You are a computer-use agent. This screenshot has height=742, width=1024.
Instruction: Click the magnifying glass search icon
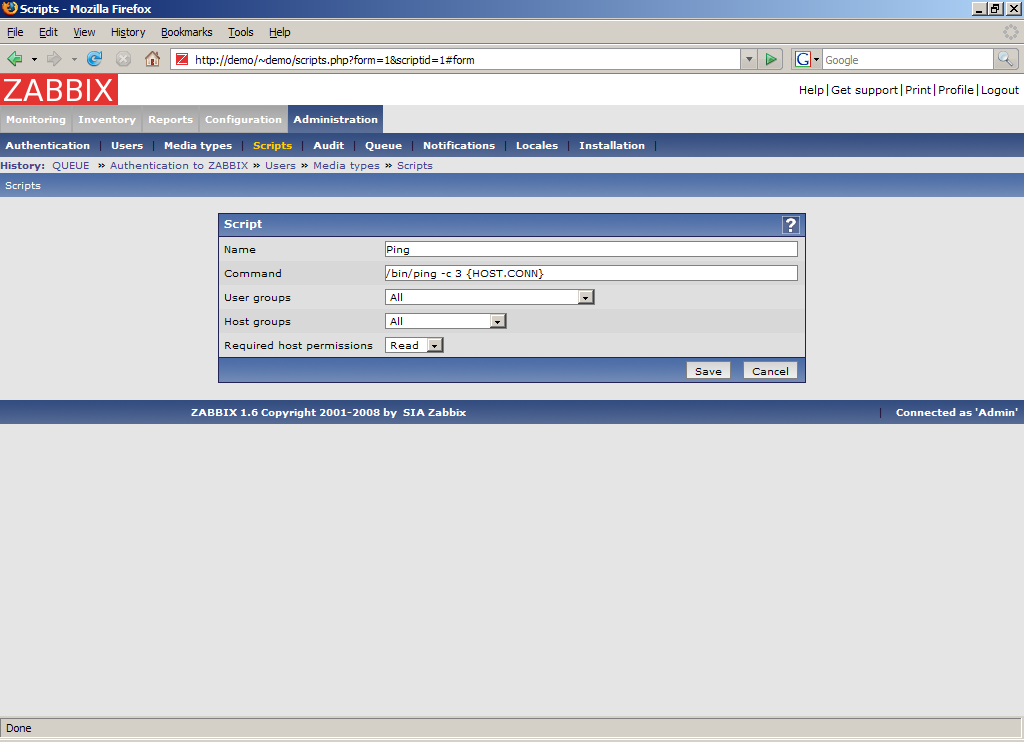1005,59
